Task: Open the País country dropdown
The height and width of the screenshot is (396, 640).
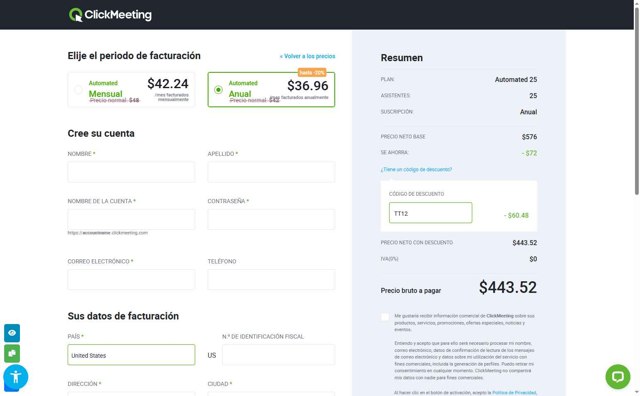Action: click(x=131, y=355)
